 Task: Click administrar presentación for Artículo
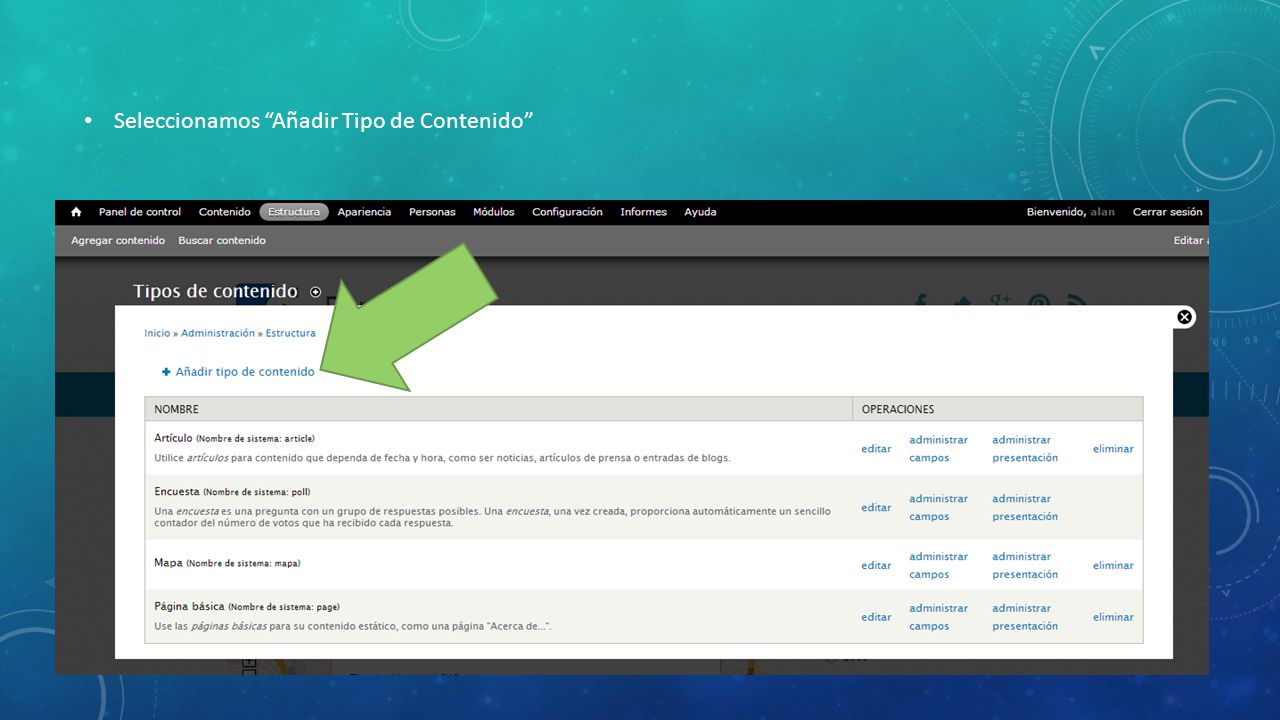click(1025, 449)
